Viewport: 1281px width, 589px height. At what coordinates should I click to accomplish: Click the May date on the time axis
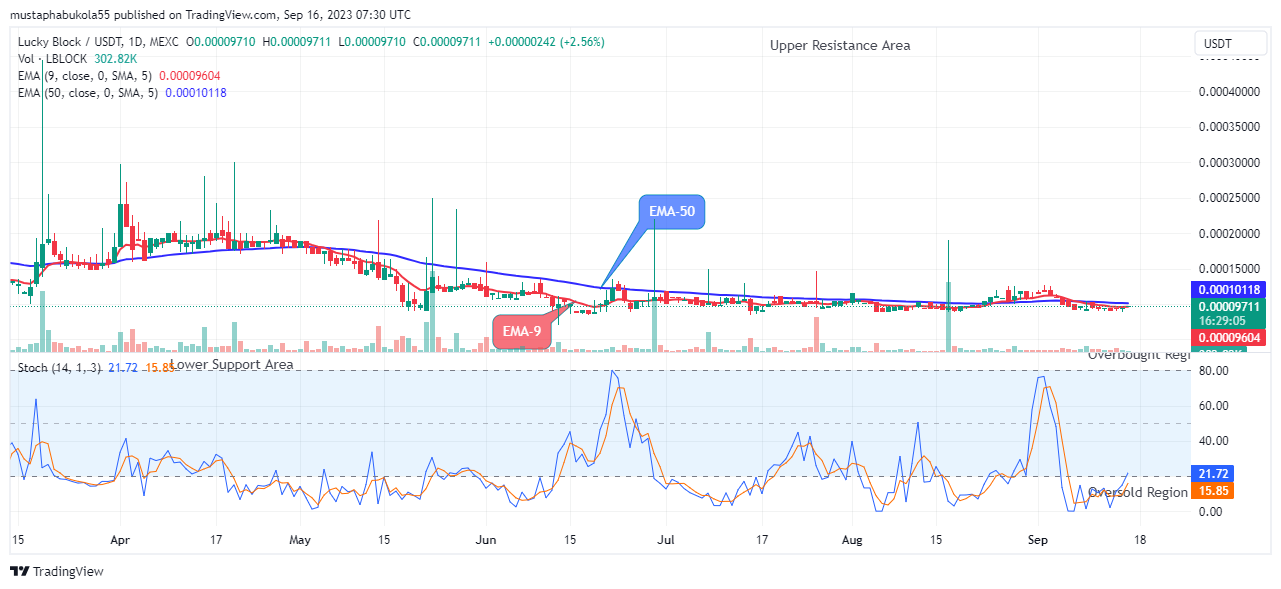301,538
